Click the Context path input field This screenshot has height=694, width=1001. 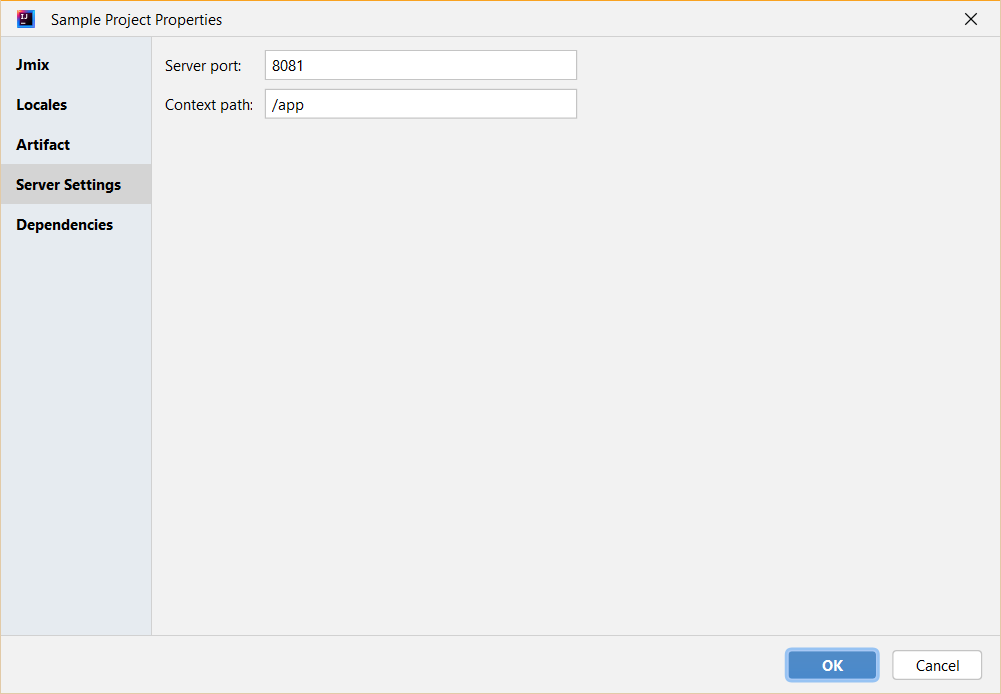[x=421, y=104]
